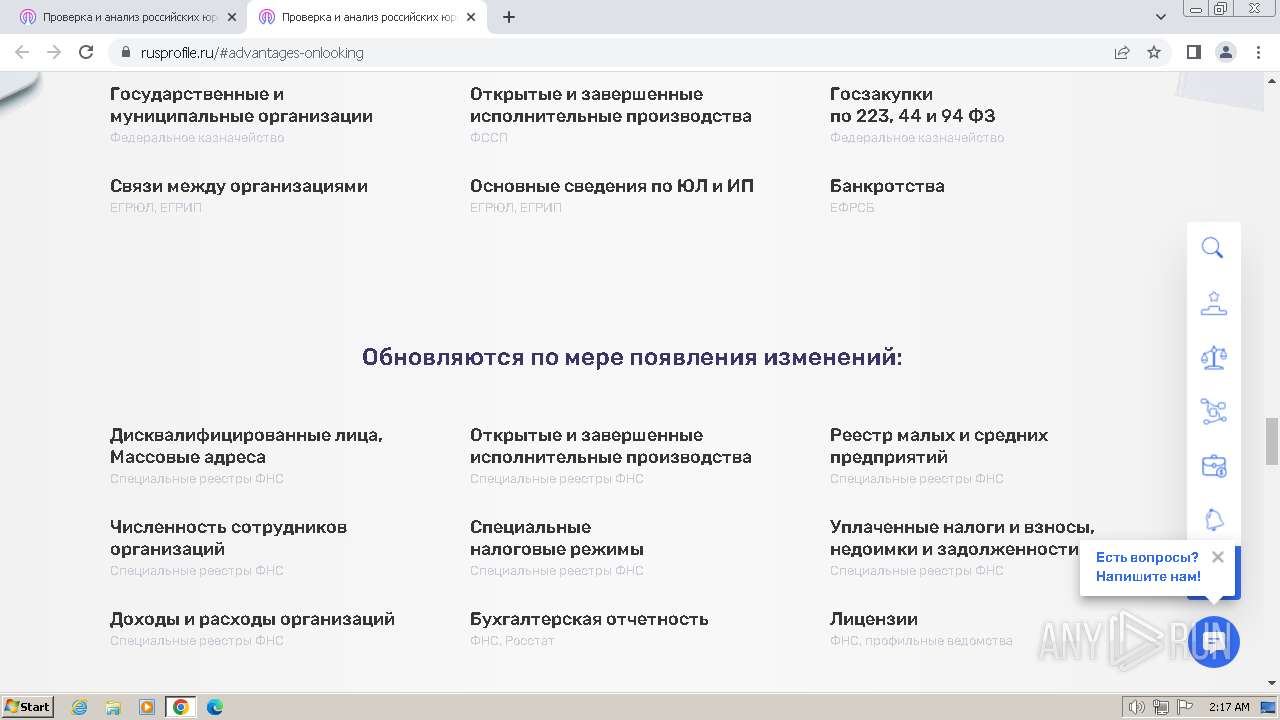Image resolution: width=1280 pixels, height=720 pixels.
Task: Toggle the browser side panel
Action: coord(1193,52)
